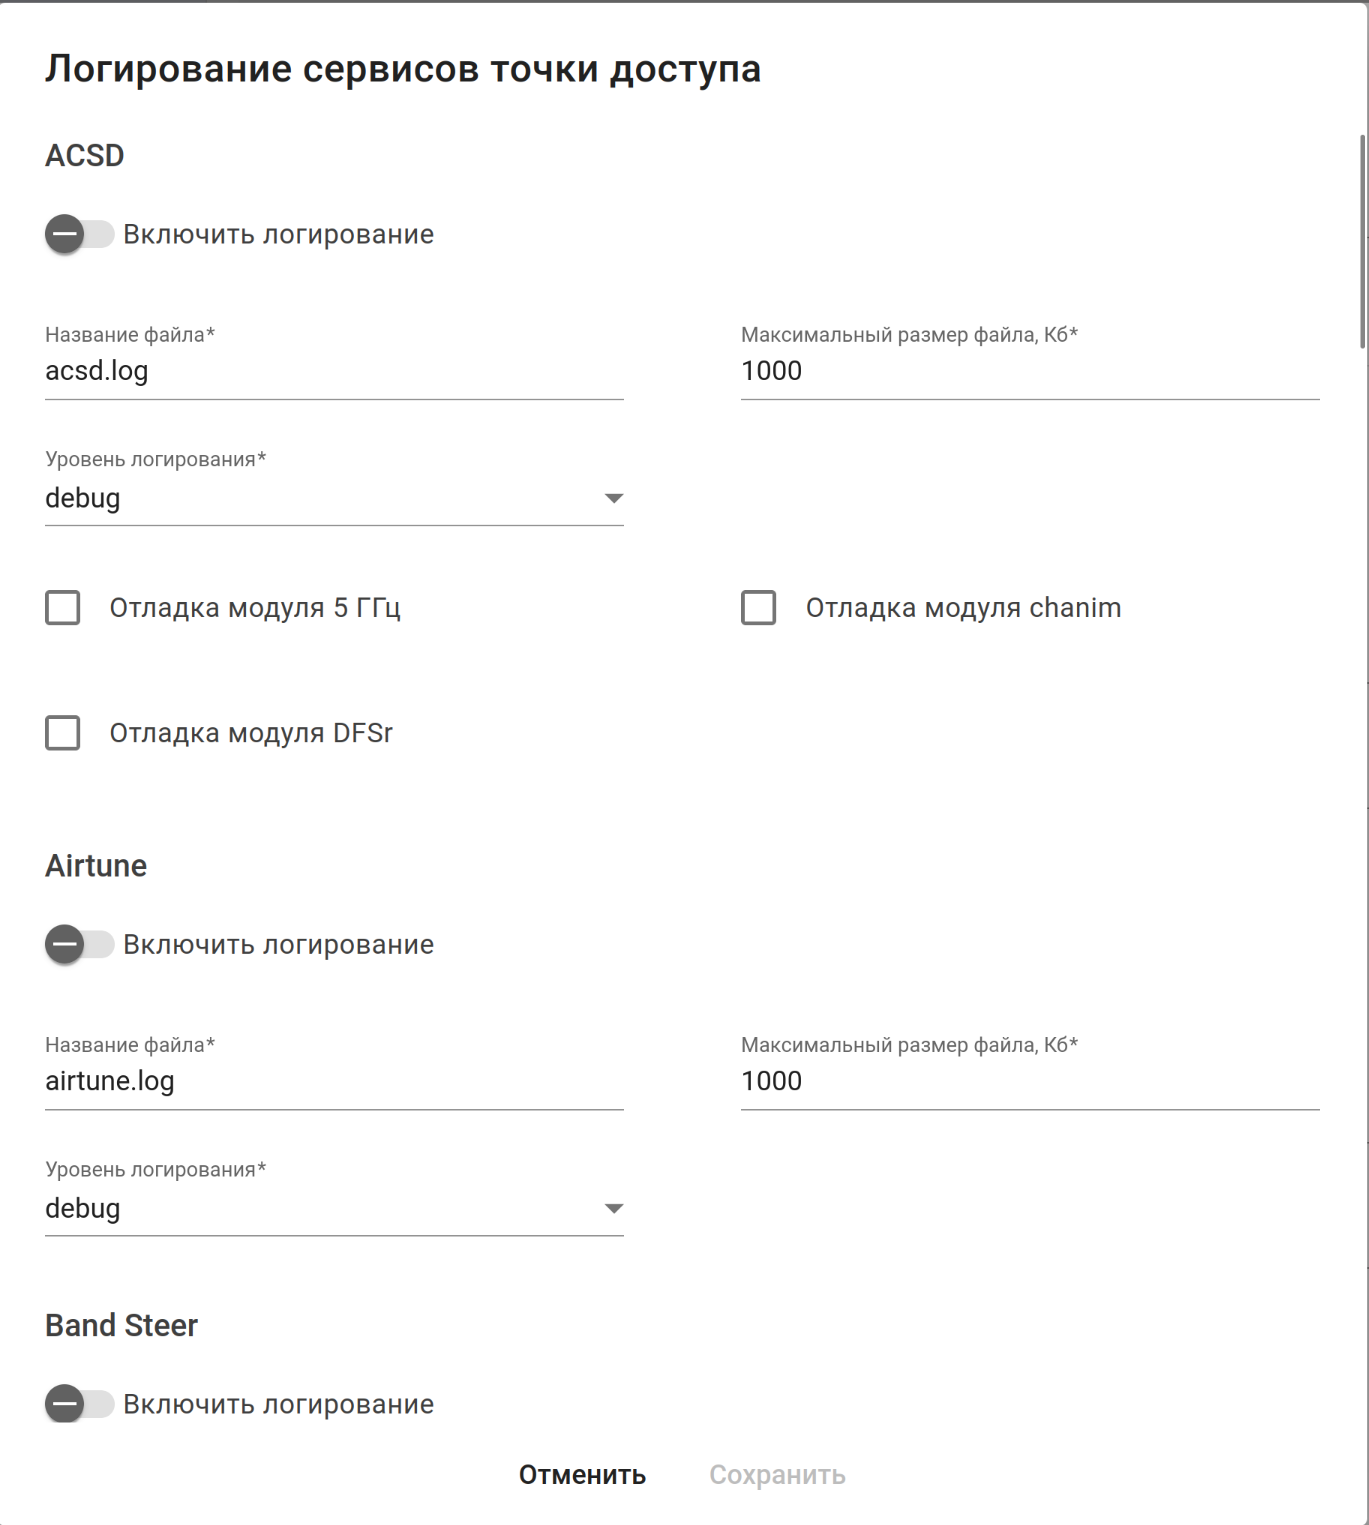The height and width of the screenshot is (1525, 1369).
Task: Click the "Отладка модуля 5 ГГц" label
Action: pyautogui.click(x=255, y=608)
